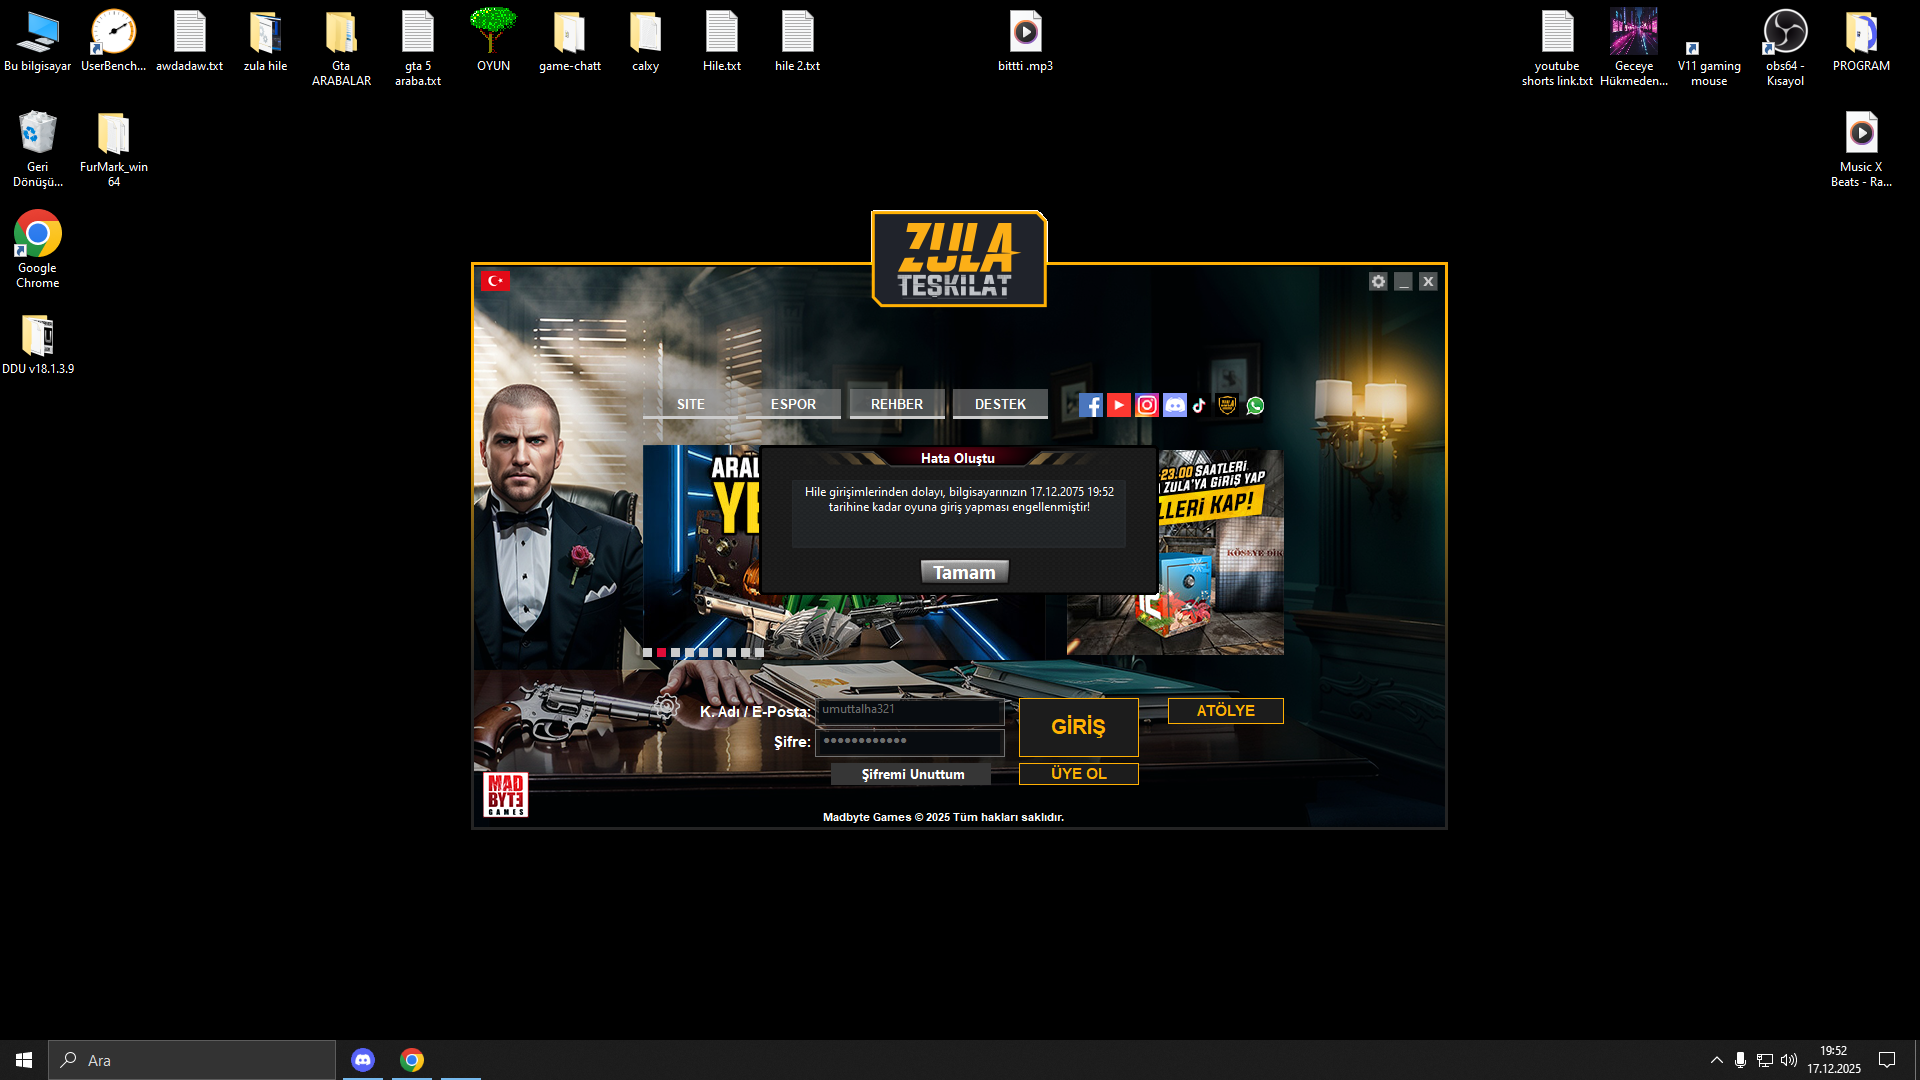Click the Madbyte Games logo
Image resolution: width=1920 pixels, height=1080 pixels.
click(x=505, y=795)
